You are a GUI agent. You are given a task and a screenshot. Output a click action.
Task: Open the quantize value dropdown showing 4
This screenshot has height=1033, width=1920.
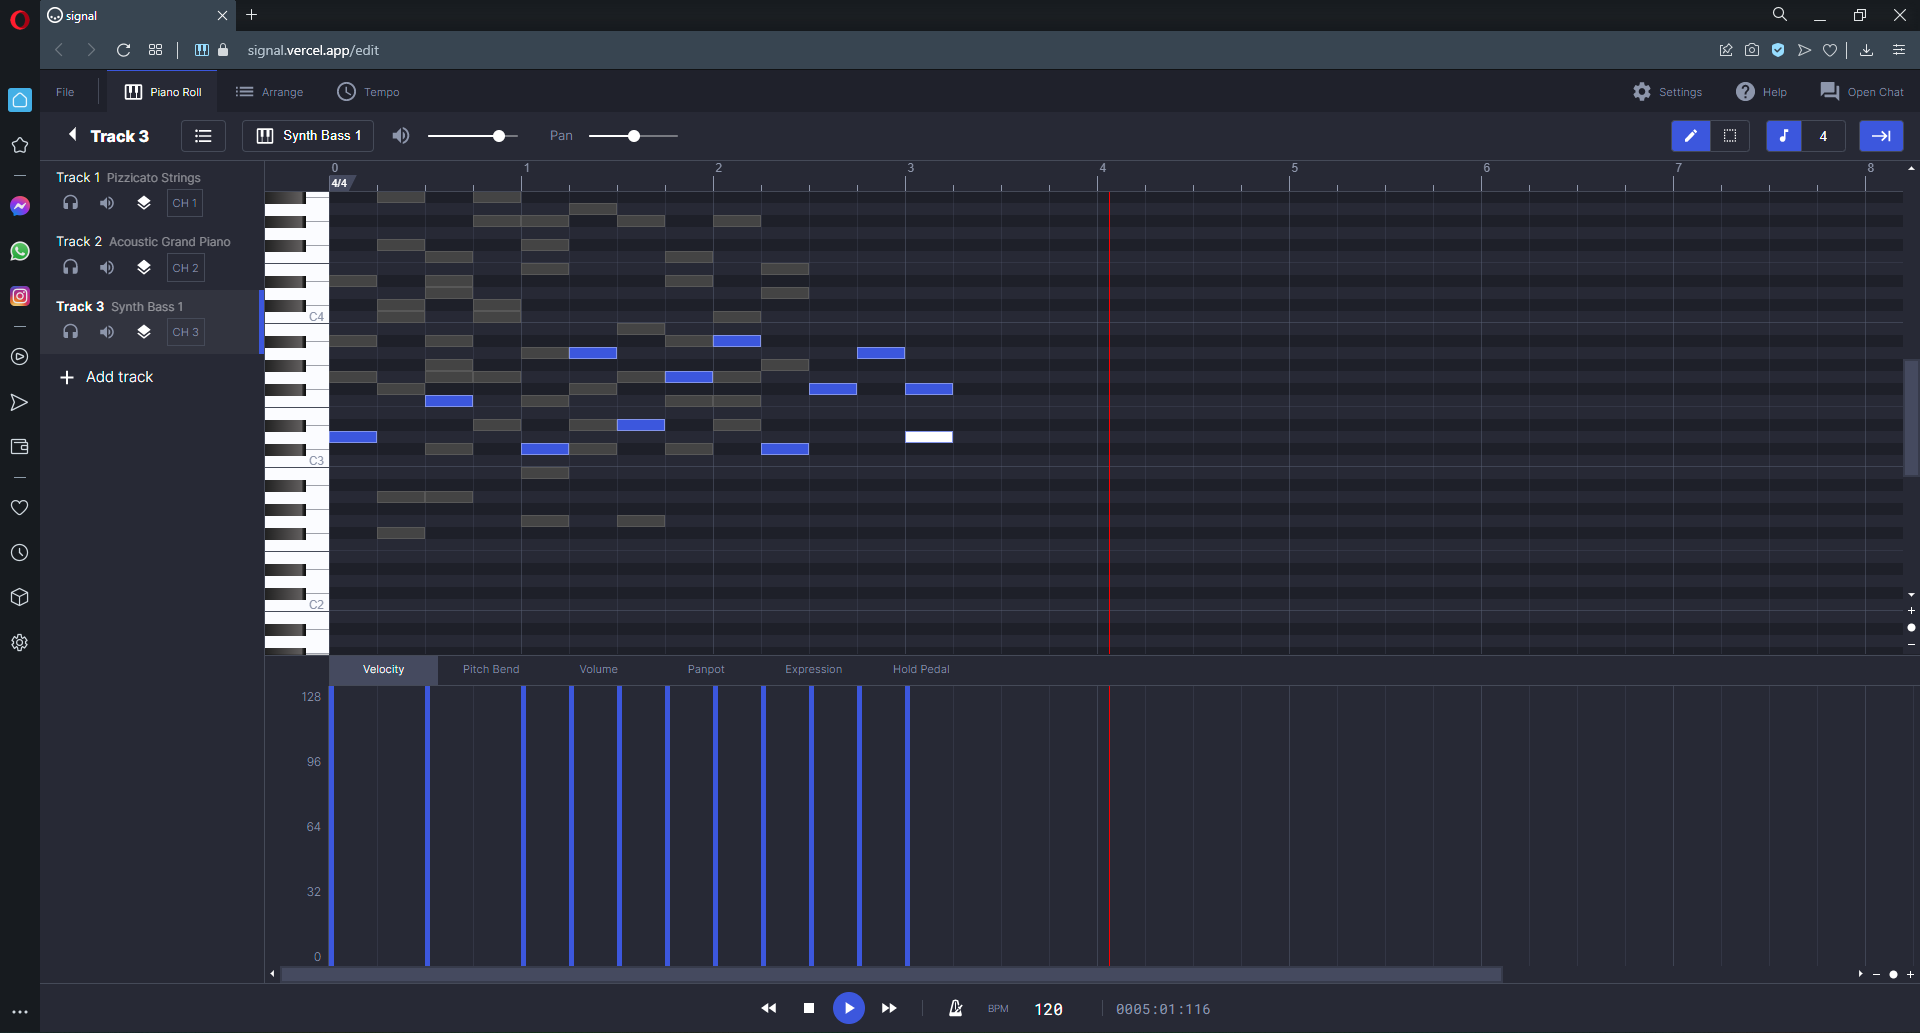(x=1822, y=136)
